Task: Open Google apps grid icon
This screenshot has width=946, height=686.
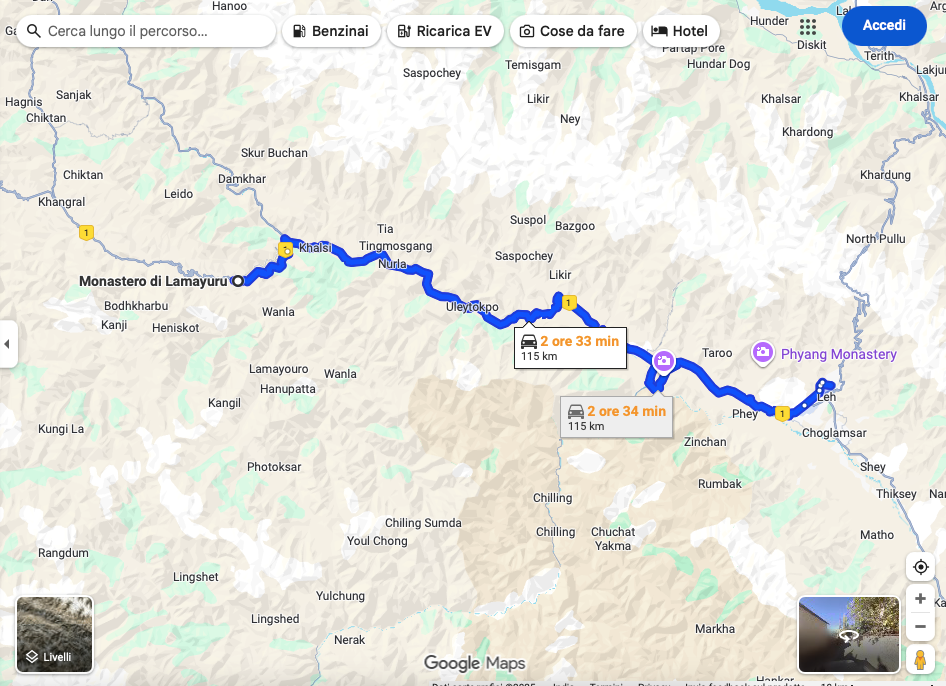Action: tap(807, 27)
